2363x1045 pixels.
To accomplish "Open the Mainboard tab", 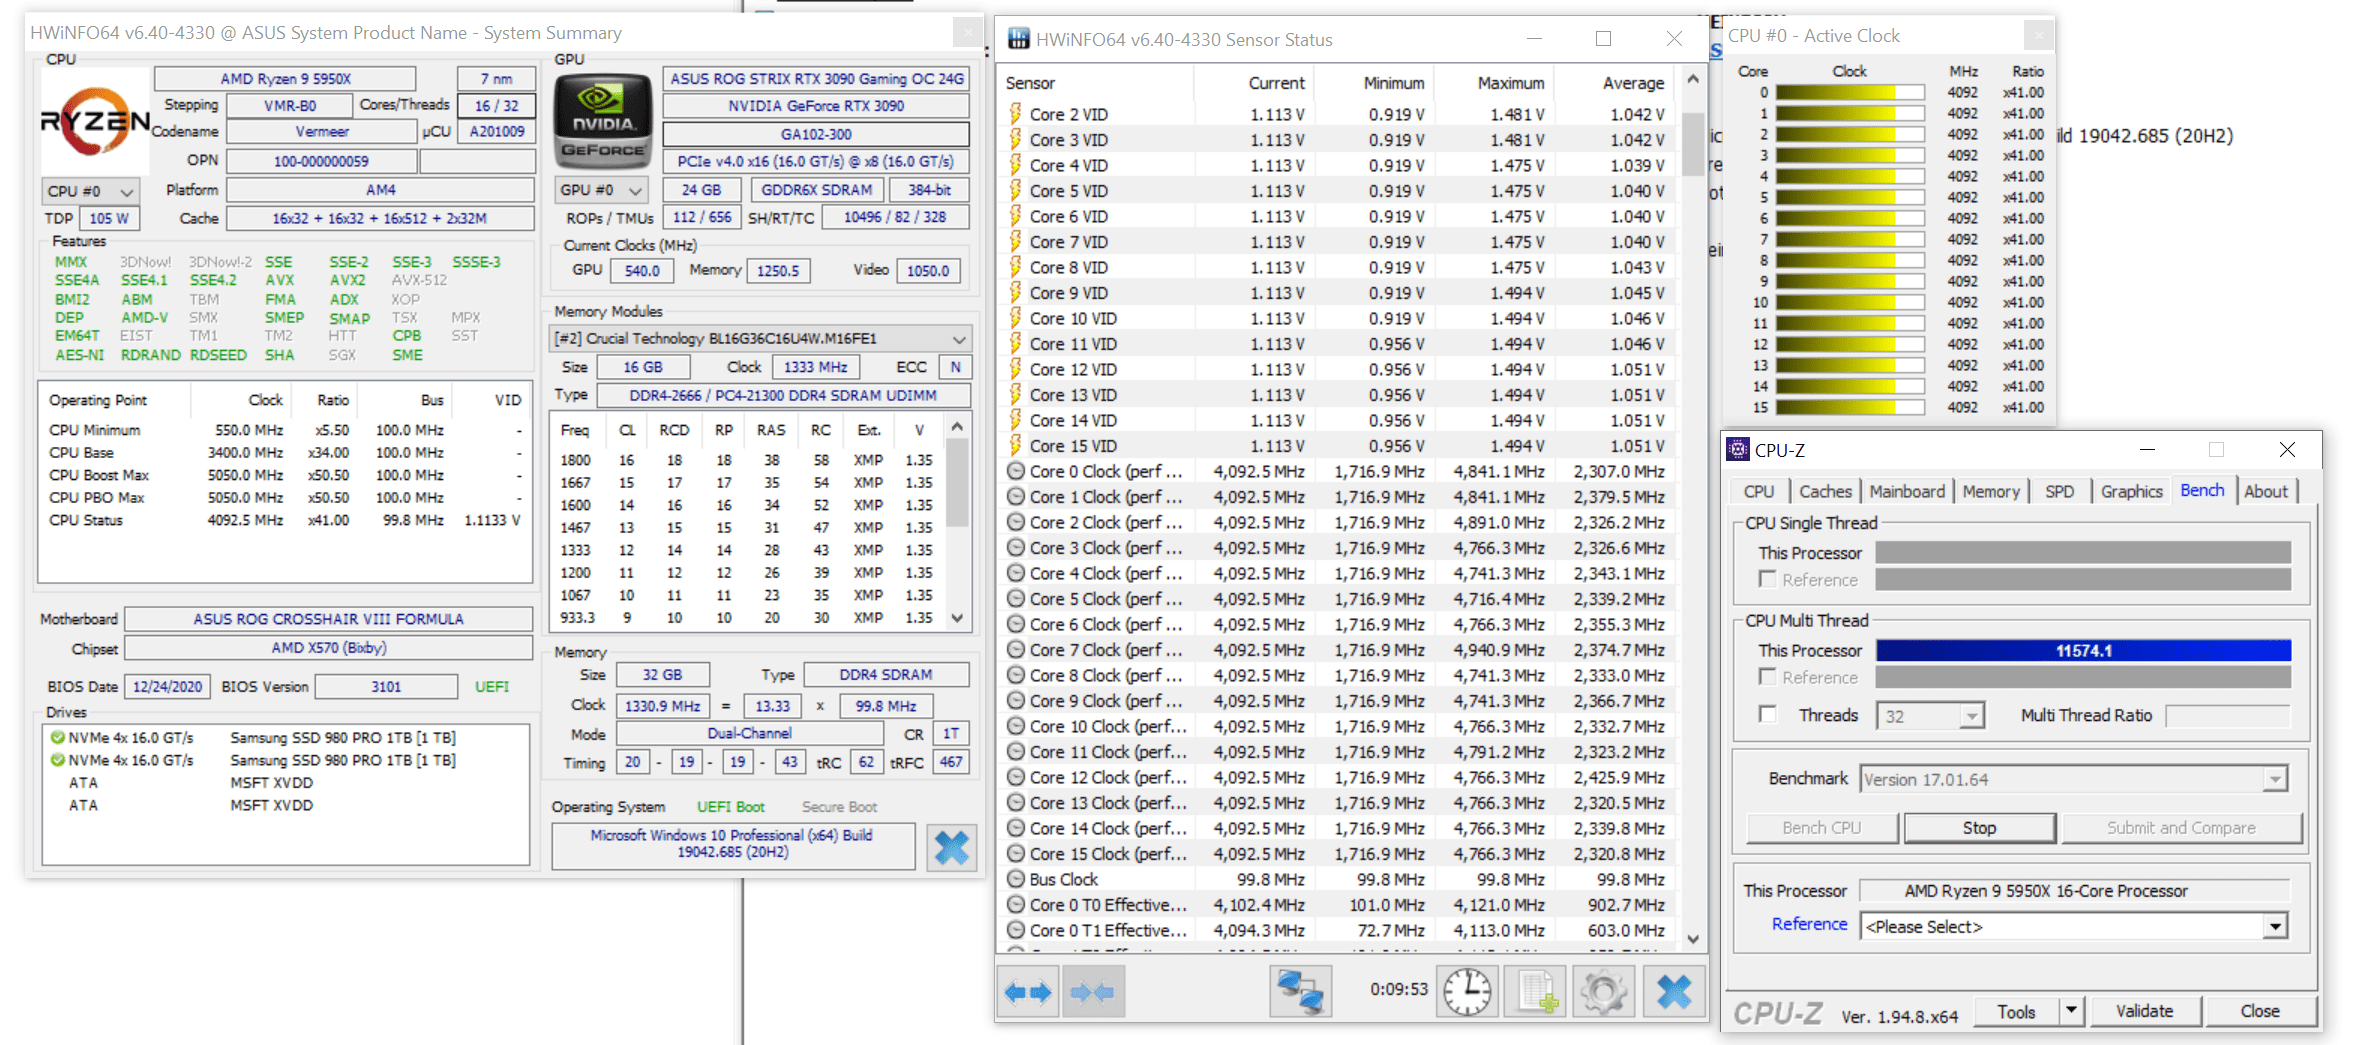I will [x=1907, y=491].
